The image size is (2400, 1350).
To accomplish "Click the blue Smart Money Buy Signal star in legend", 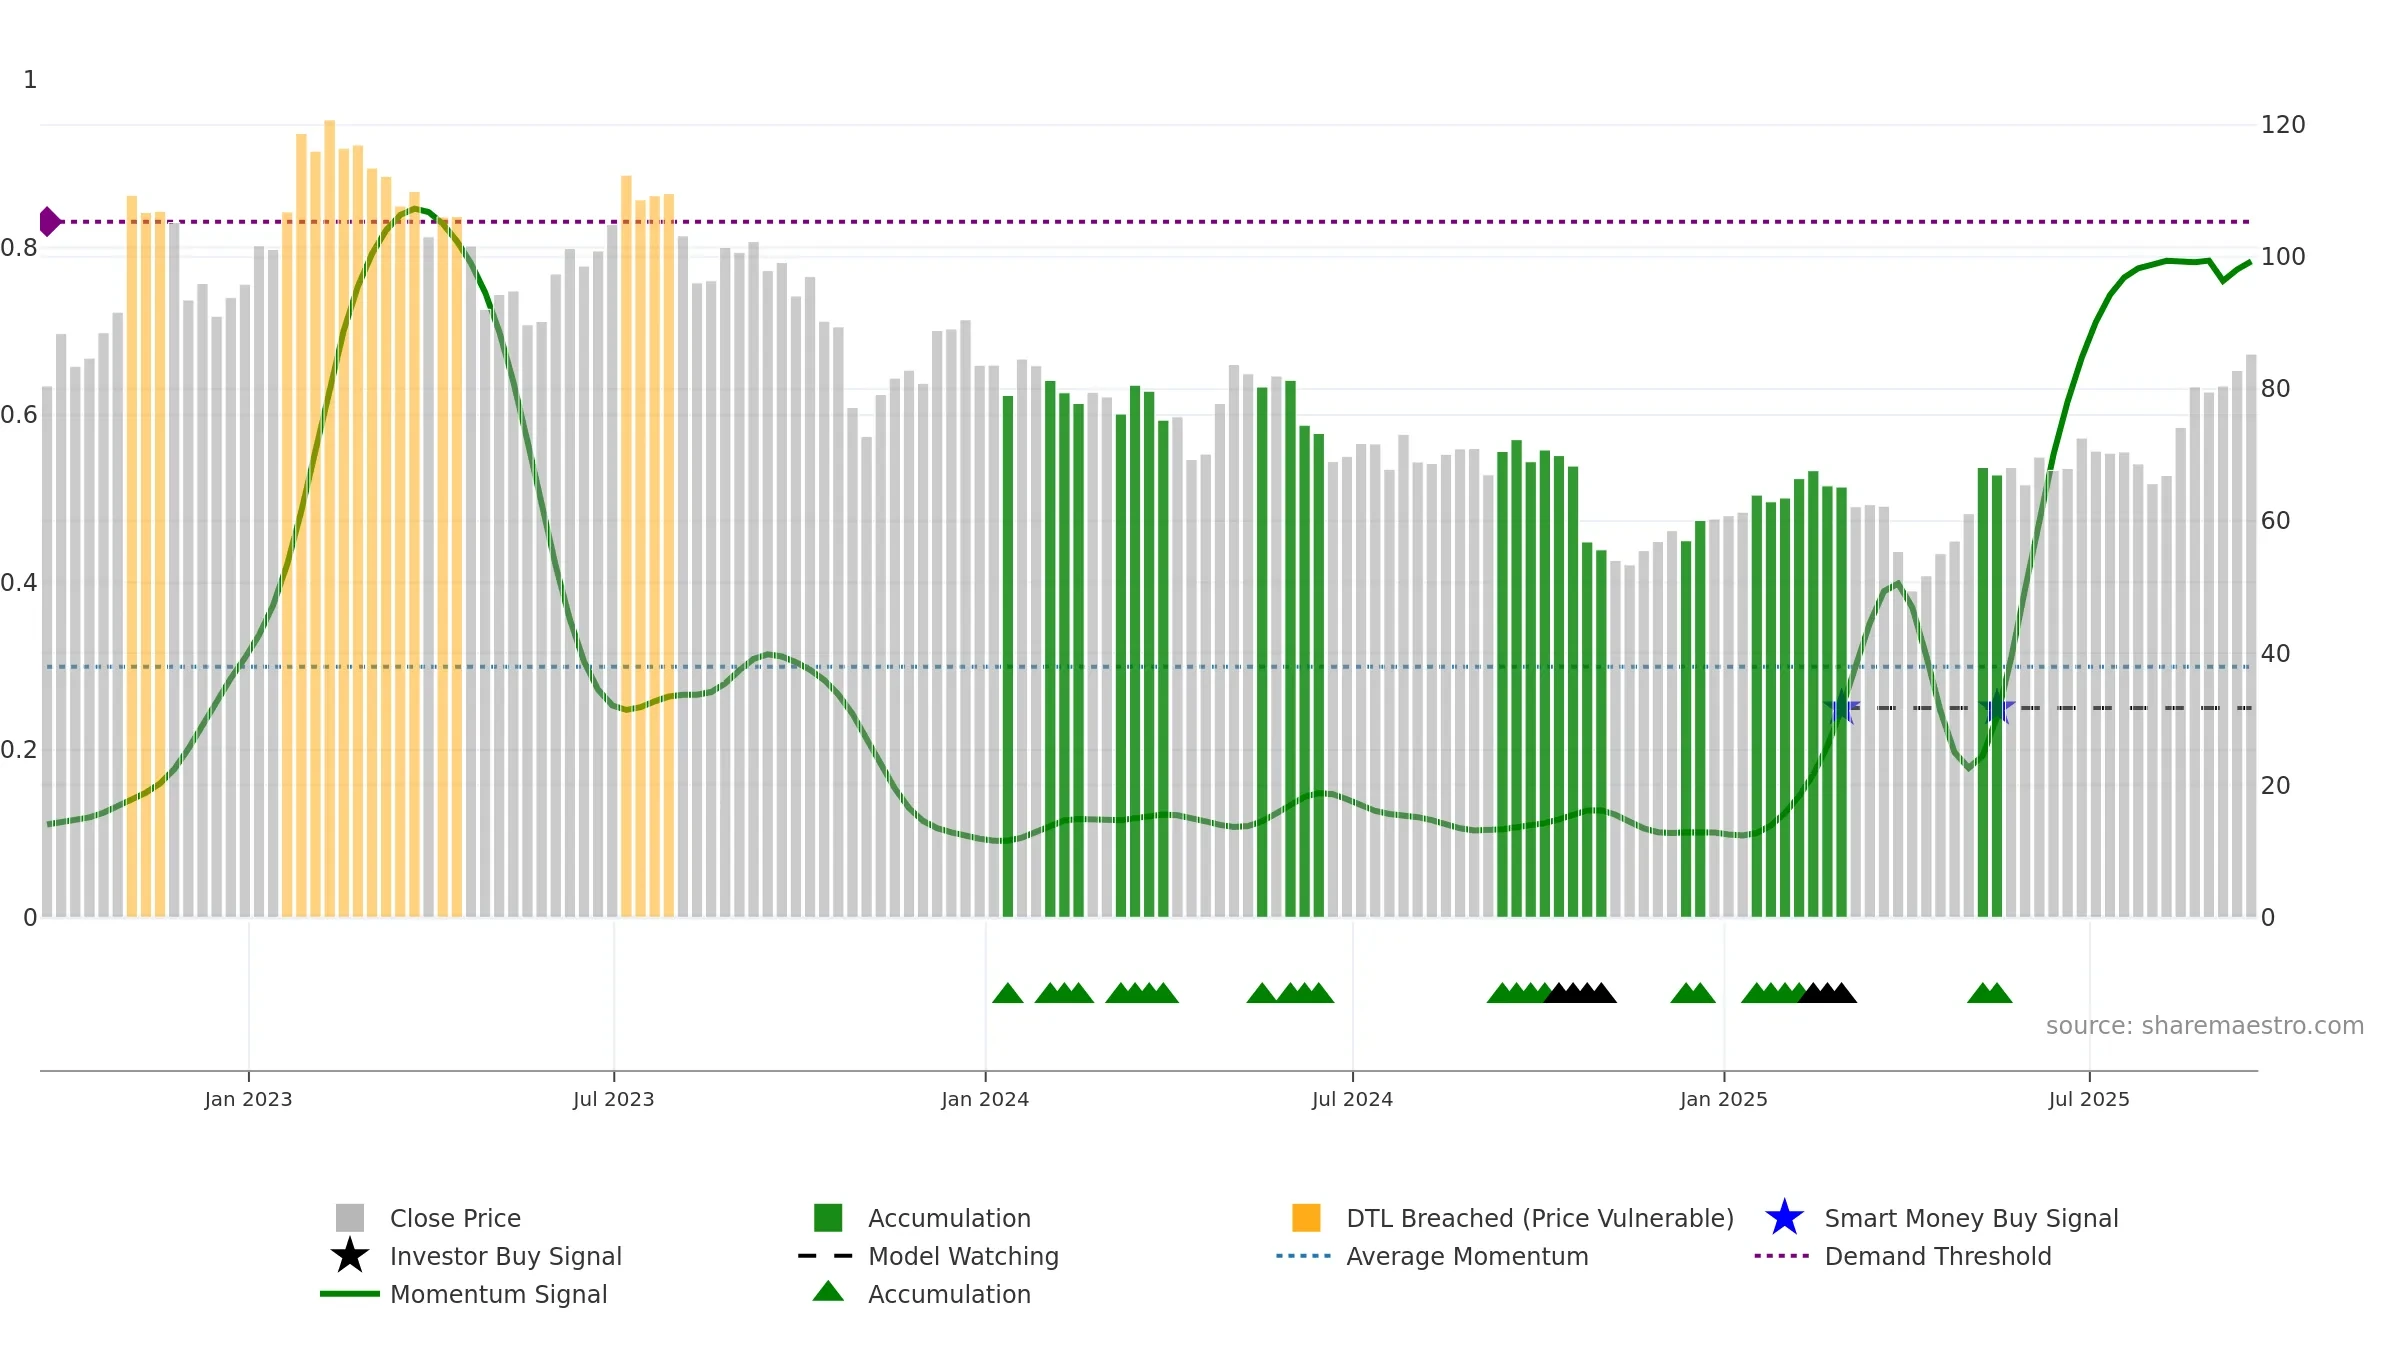I will (x=1784, y=1218).
